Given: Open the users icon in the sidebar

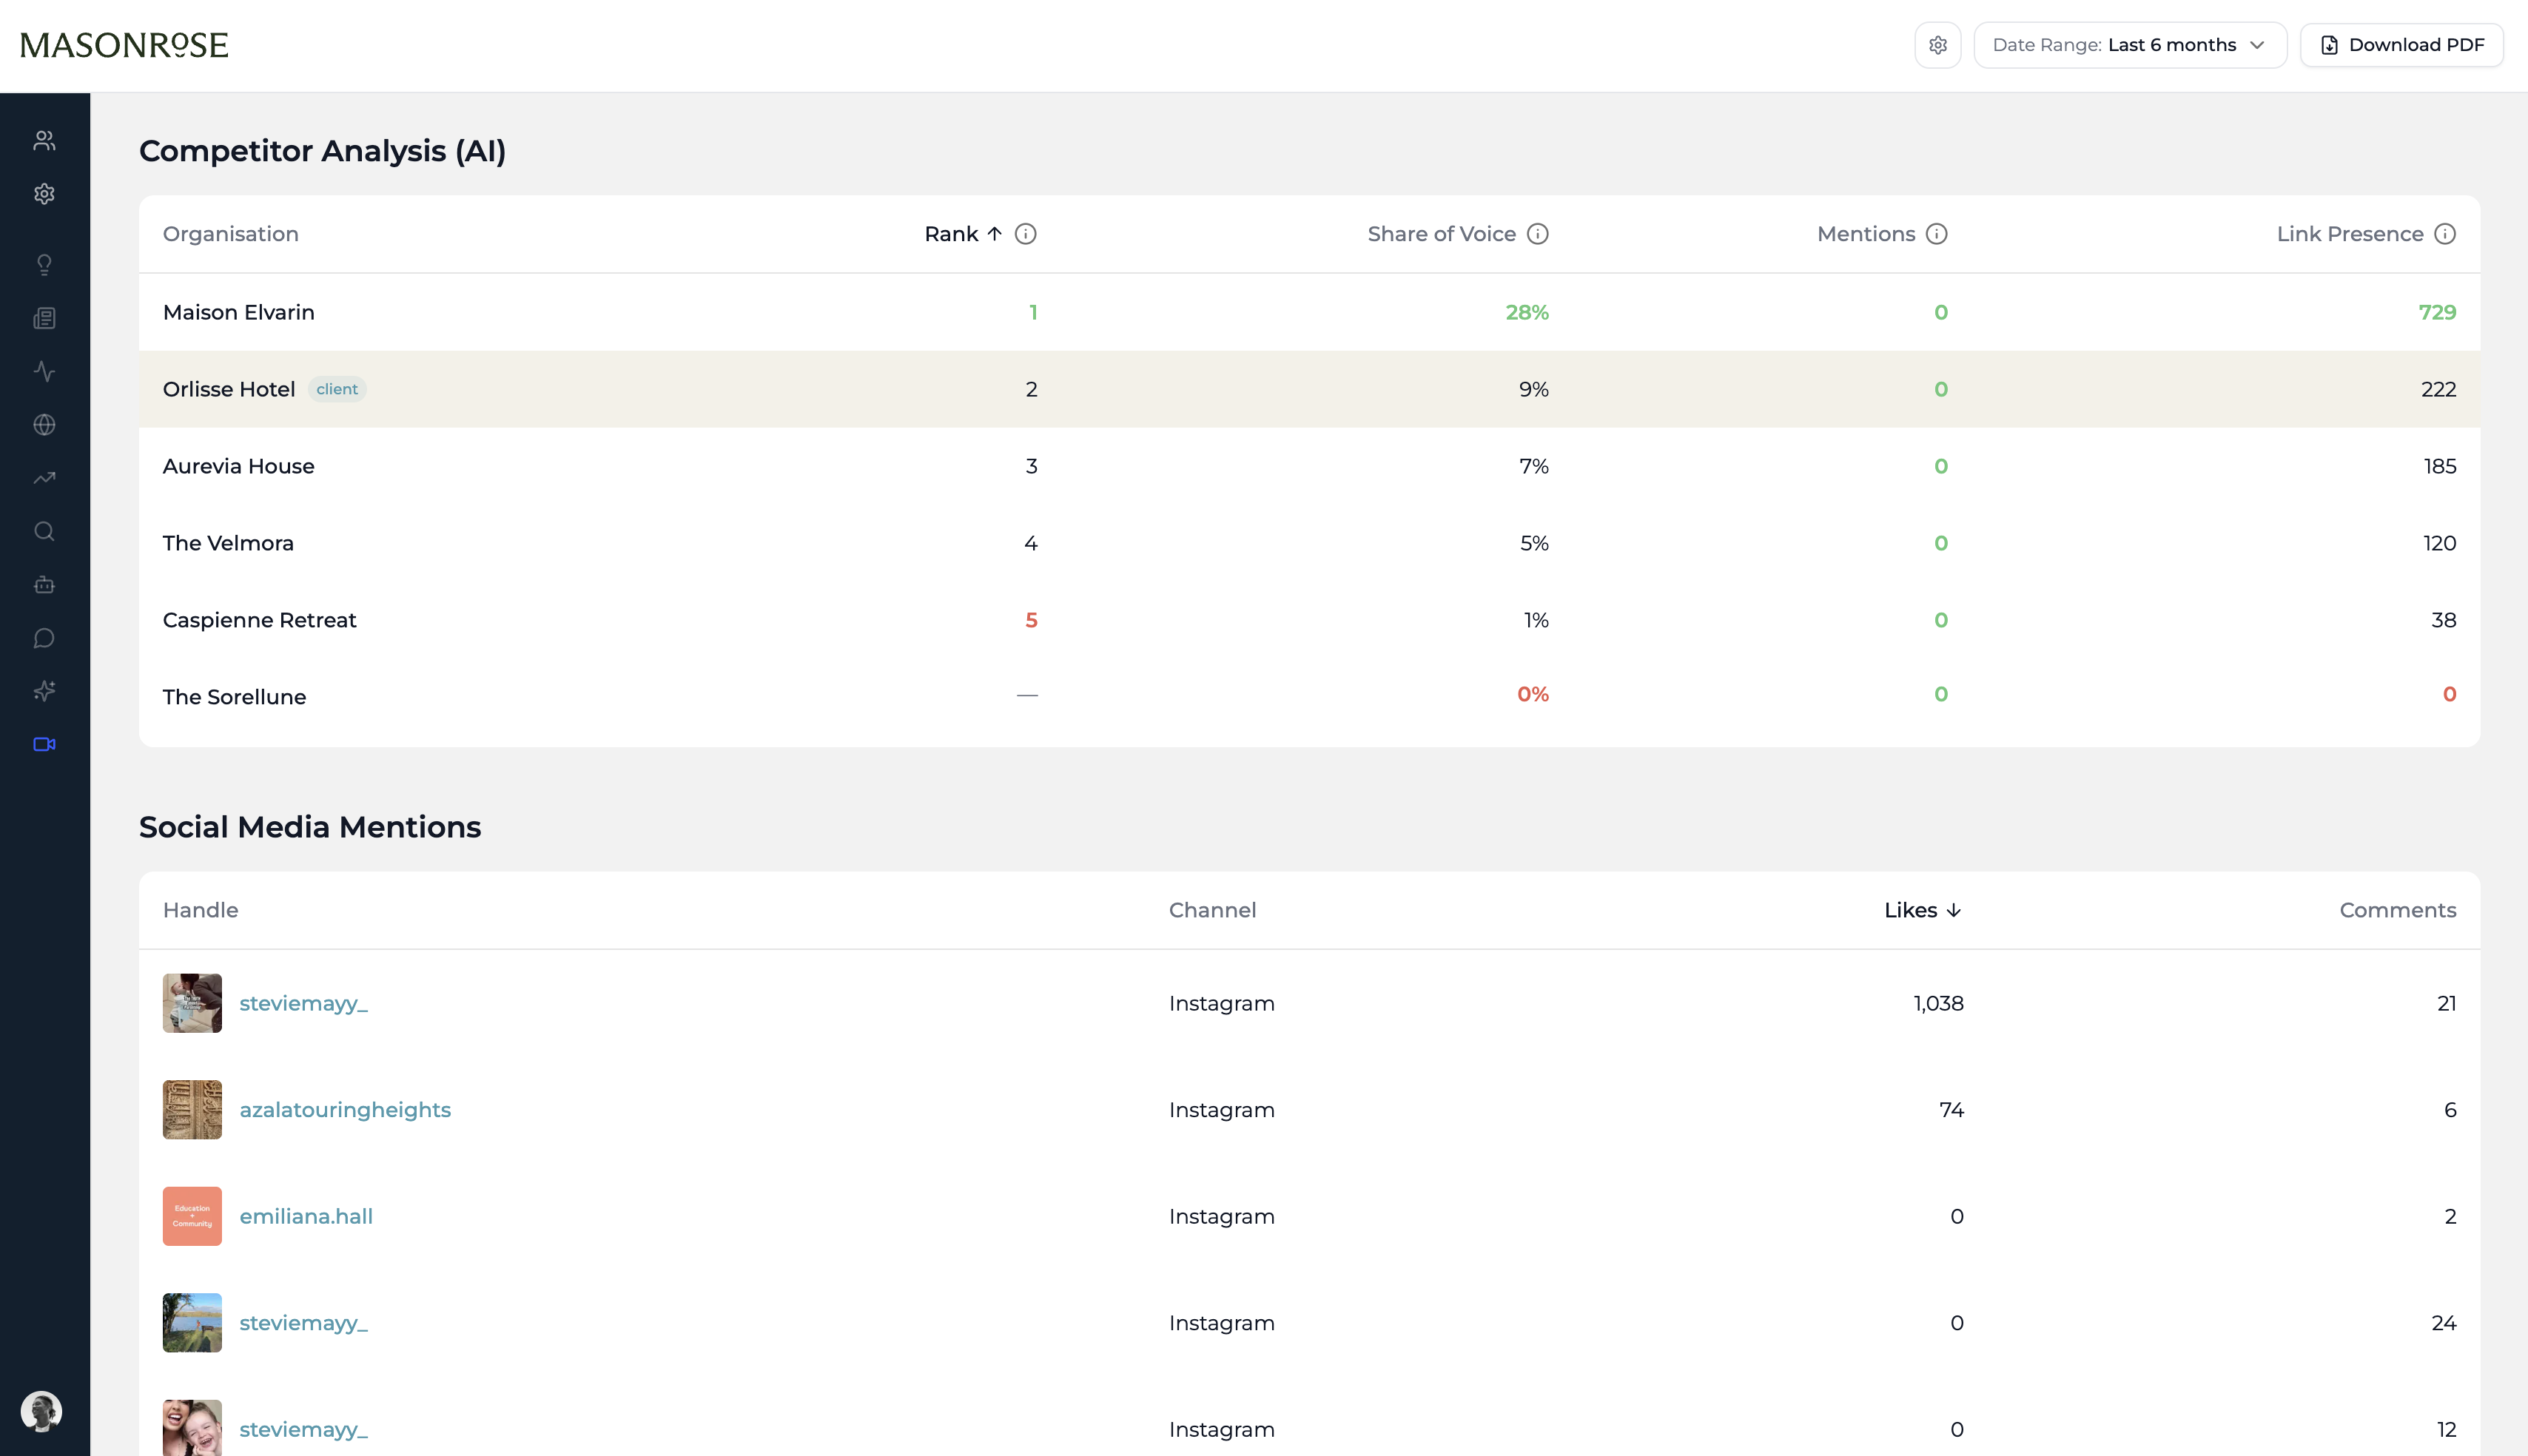Looking at the screenshot, I should pos(44,140).
